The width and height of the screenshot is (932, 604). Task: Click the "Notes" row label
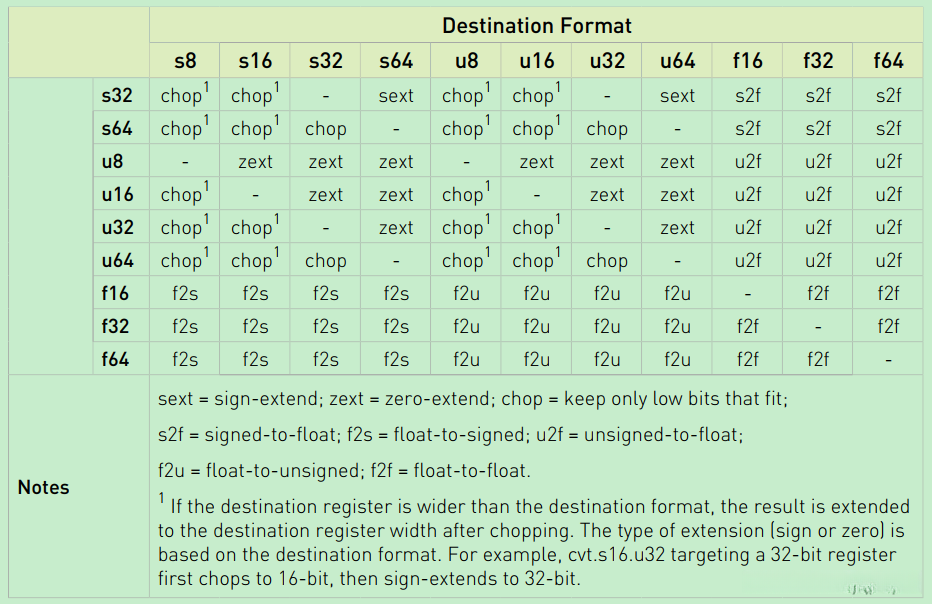click(x=44, y=488)
